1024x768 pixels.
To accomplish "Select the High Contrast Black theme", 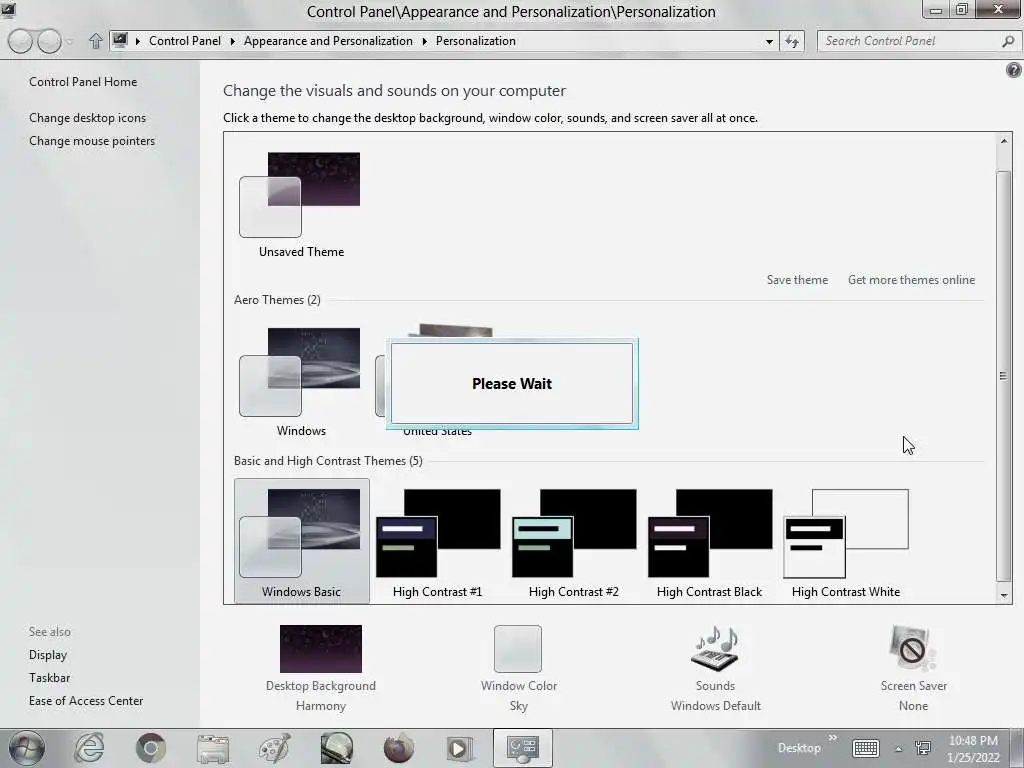I will coord(709,542).
